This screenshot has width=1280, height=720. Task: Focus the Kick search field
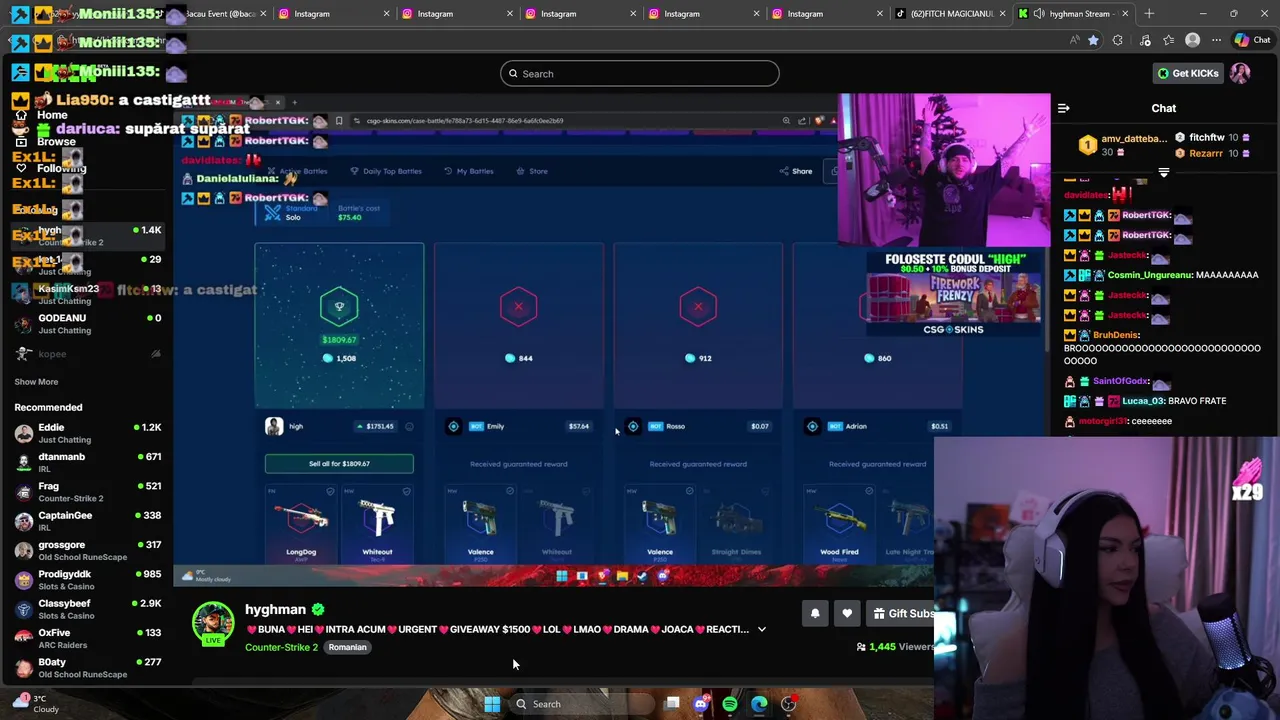click(640, 73)
